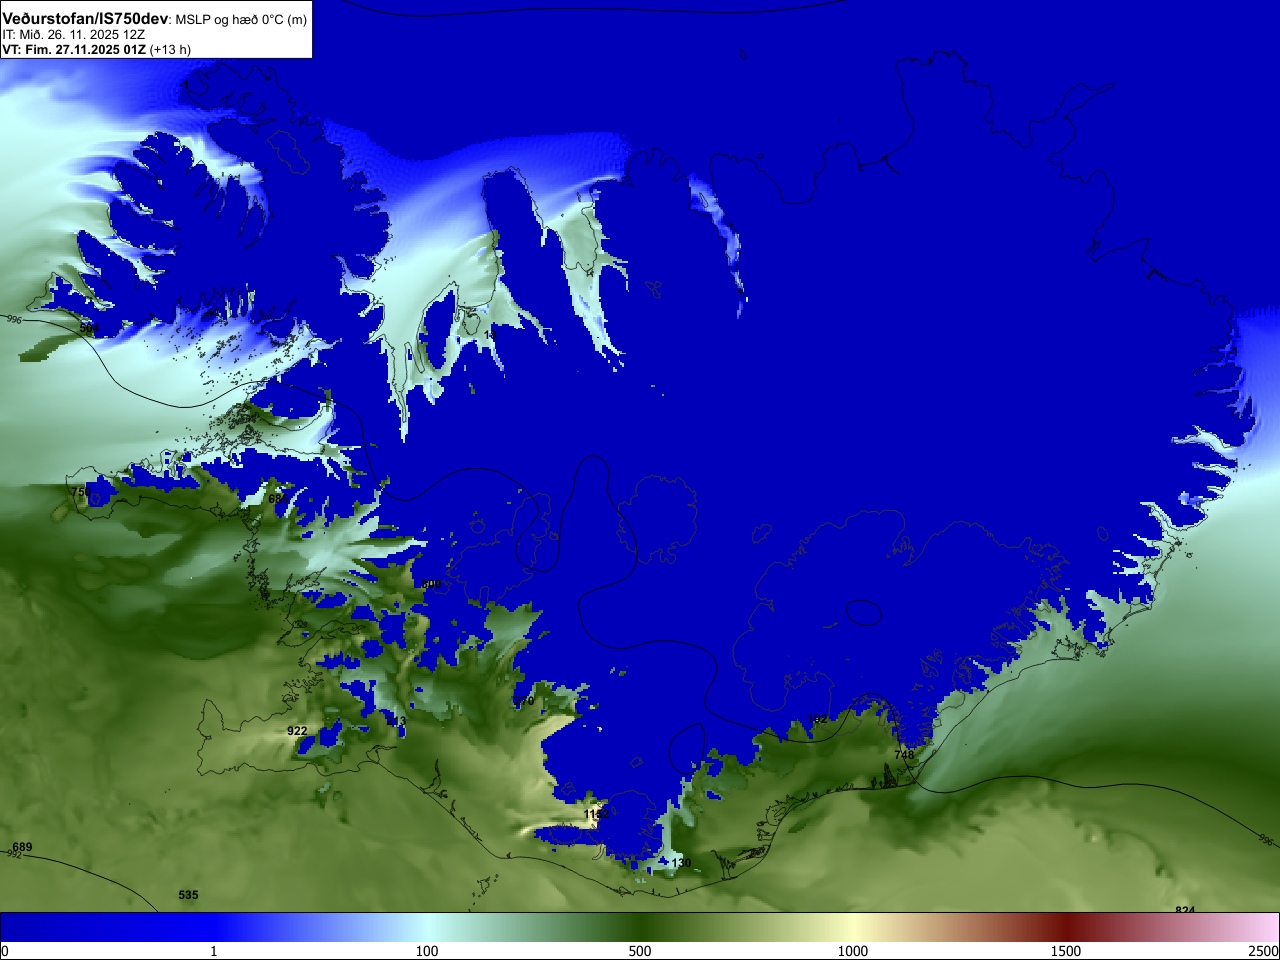Click the '2500' tick on the color scale

(1264, 951)
